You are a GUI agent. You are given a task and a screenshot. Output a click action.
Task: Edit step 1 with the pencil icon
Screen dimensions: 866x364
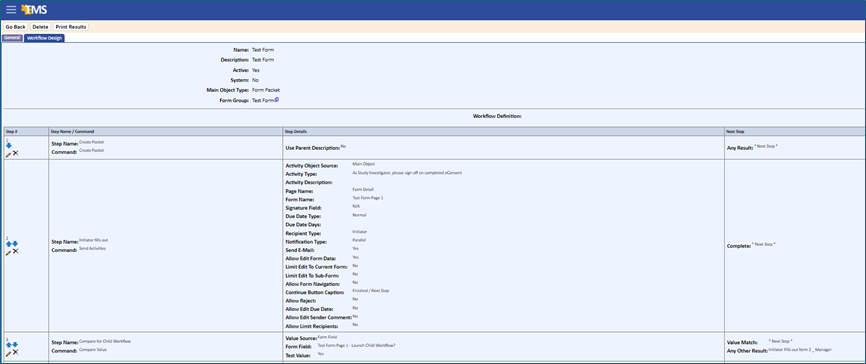coord(8,154)
